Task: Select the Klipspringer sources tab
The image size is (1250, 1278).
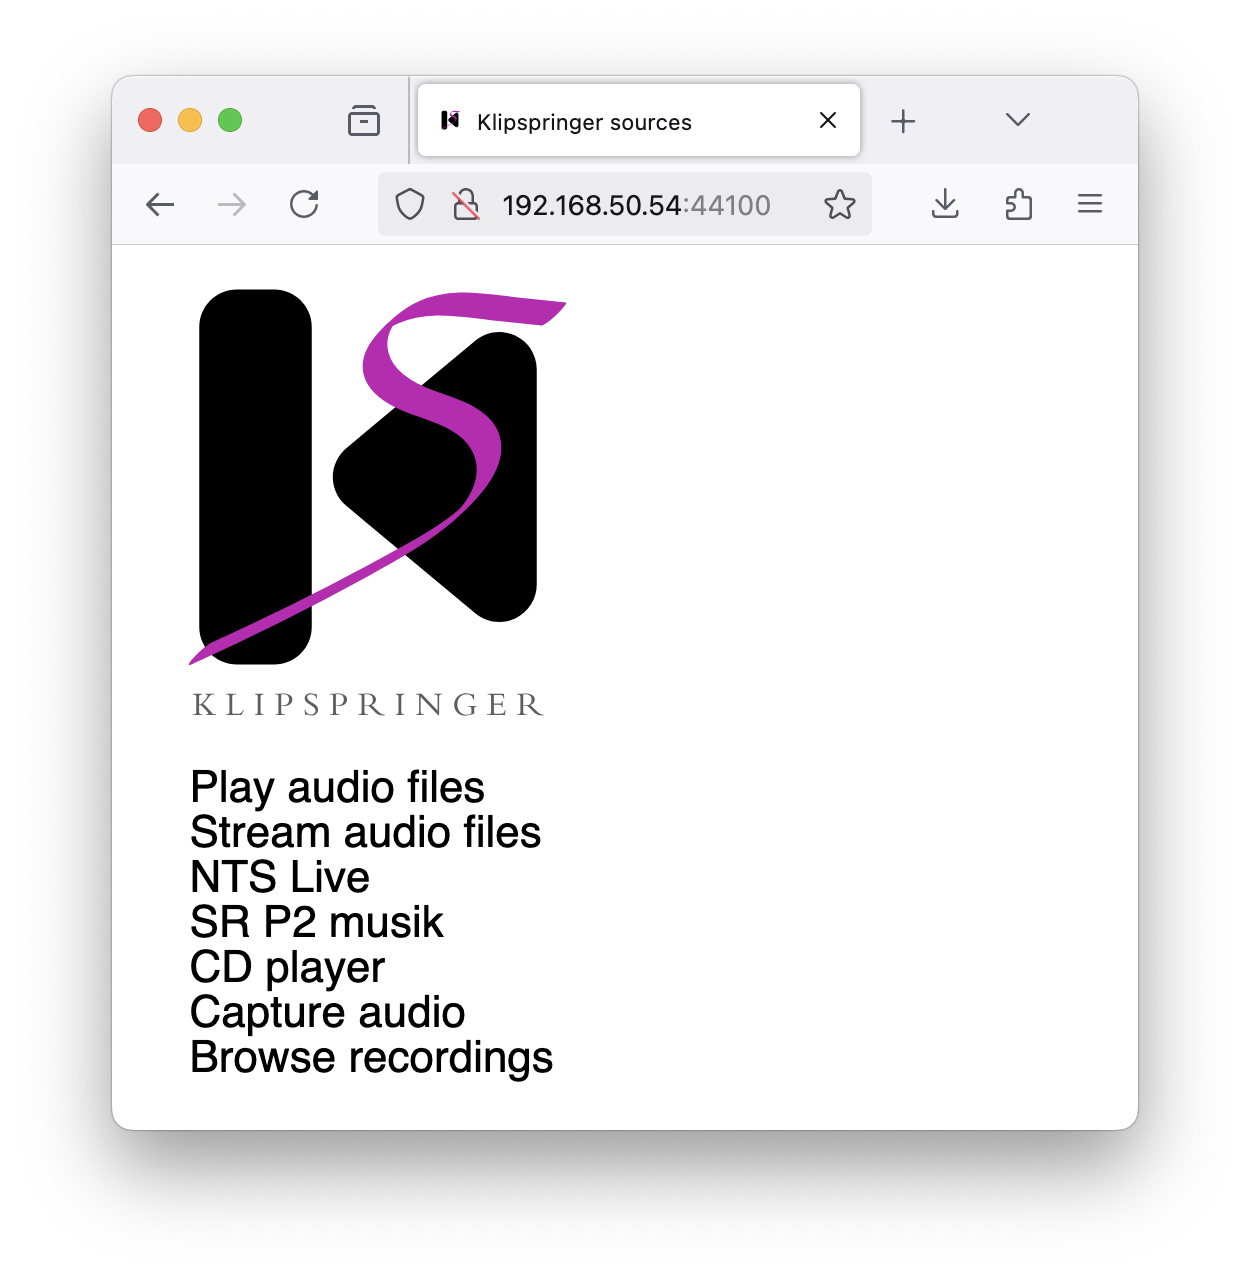Action: coord(639,120)
